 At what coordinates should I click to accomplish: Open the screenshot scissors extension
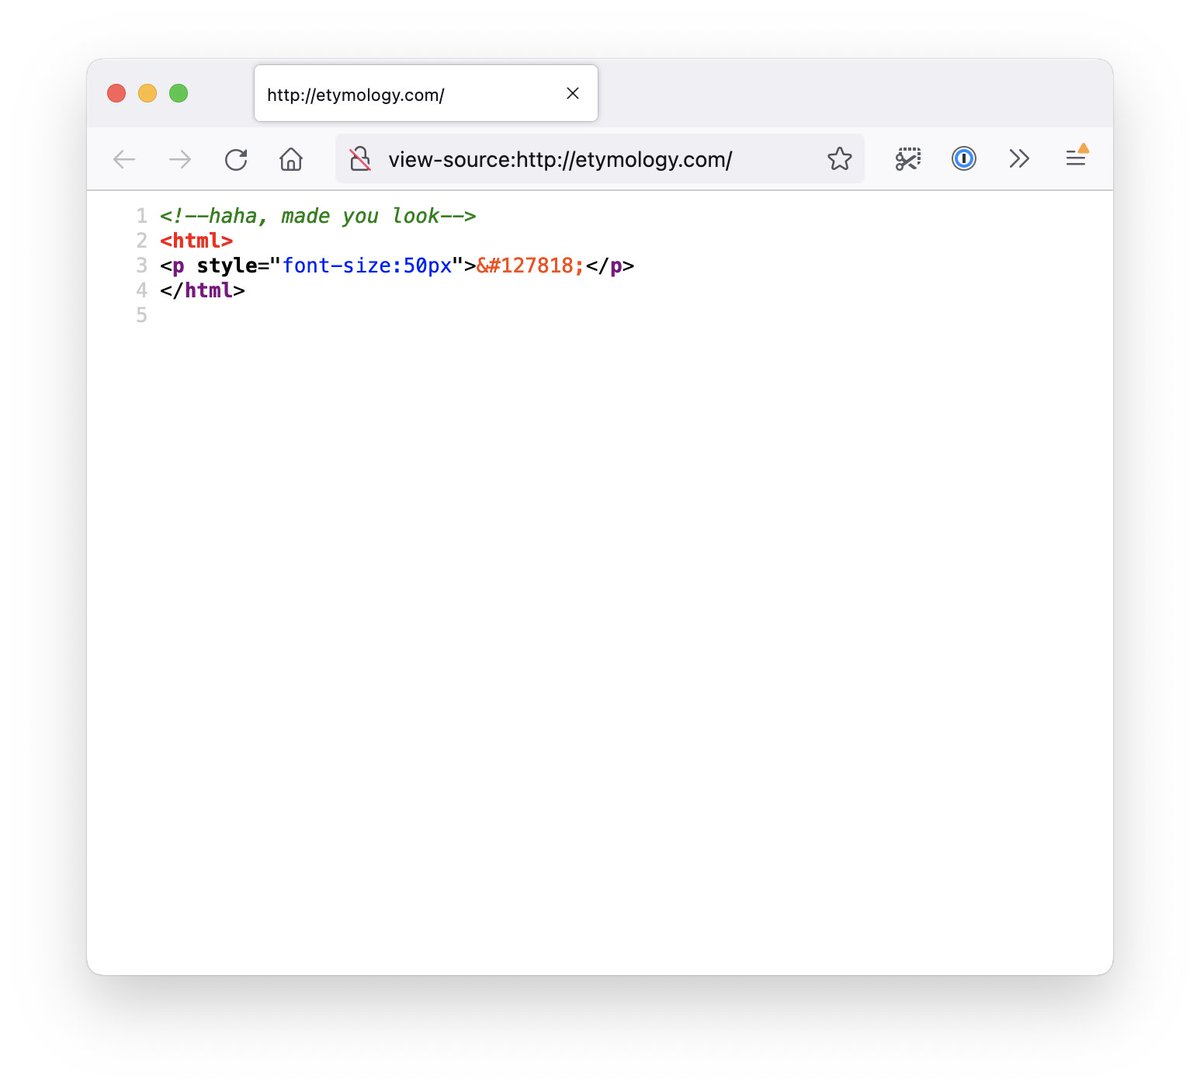[908, 159]
